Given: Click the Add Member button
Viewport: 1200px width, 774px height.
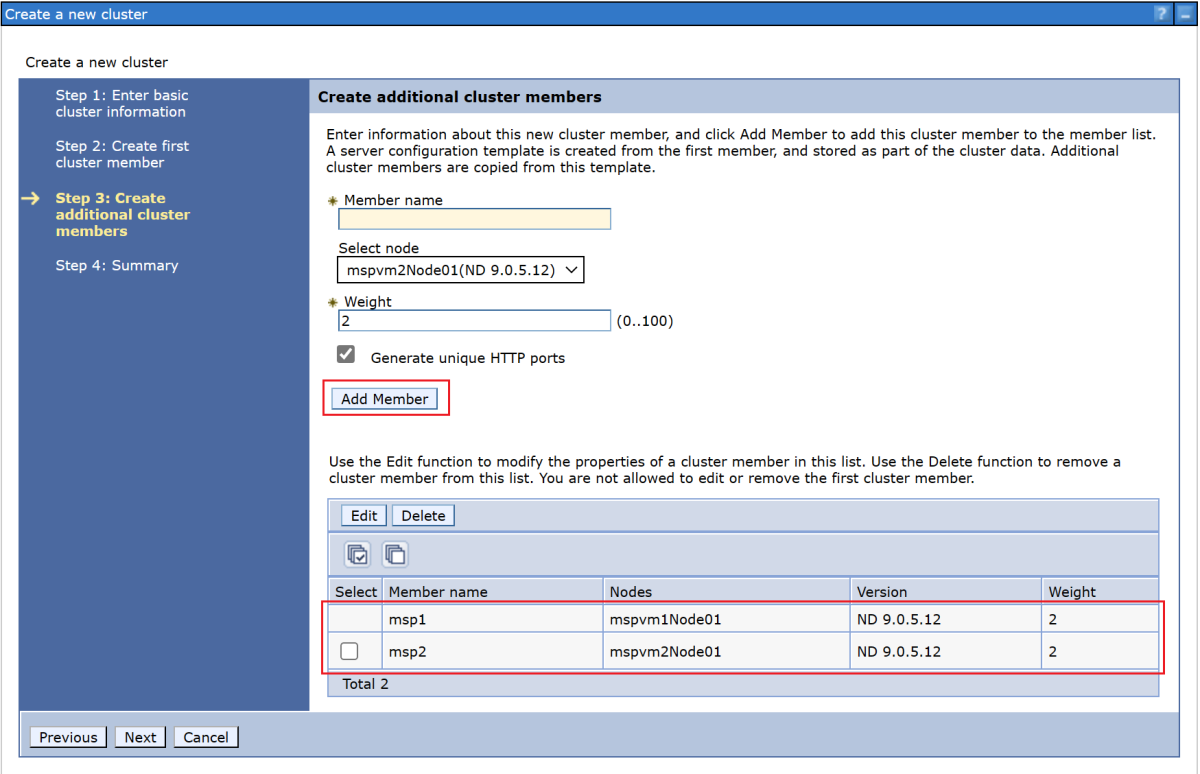Looking at the screenshot, I should 384,398.
